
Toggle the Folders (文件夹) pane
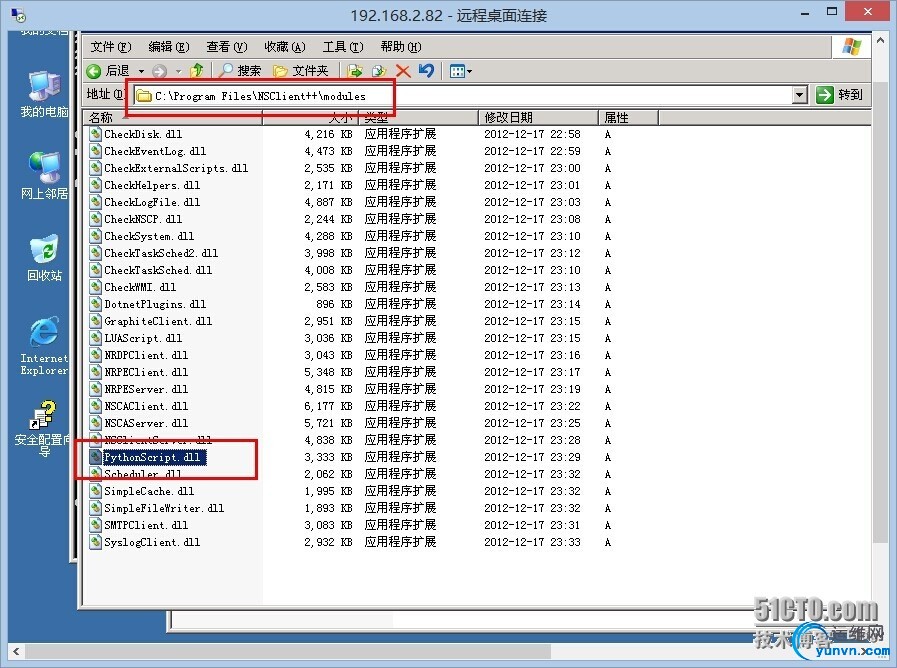301,70
